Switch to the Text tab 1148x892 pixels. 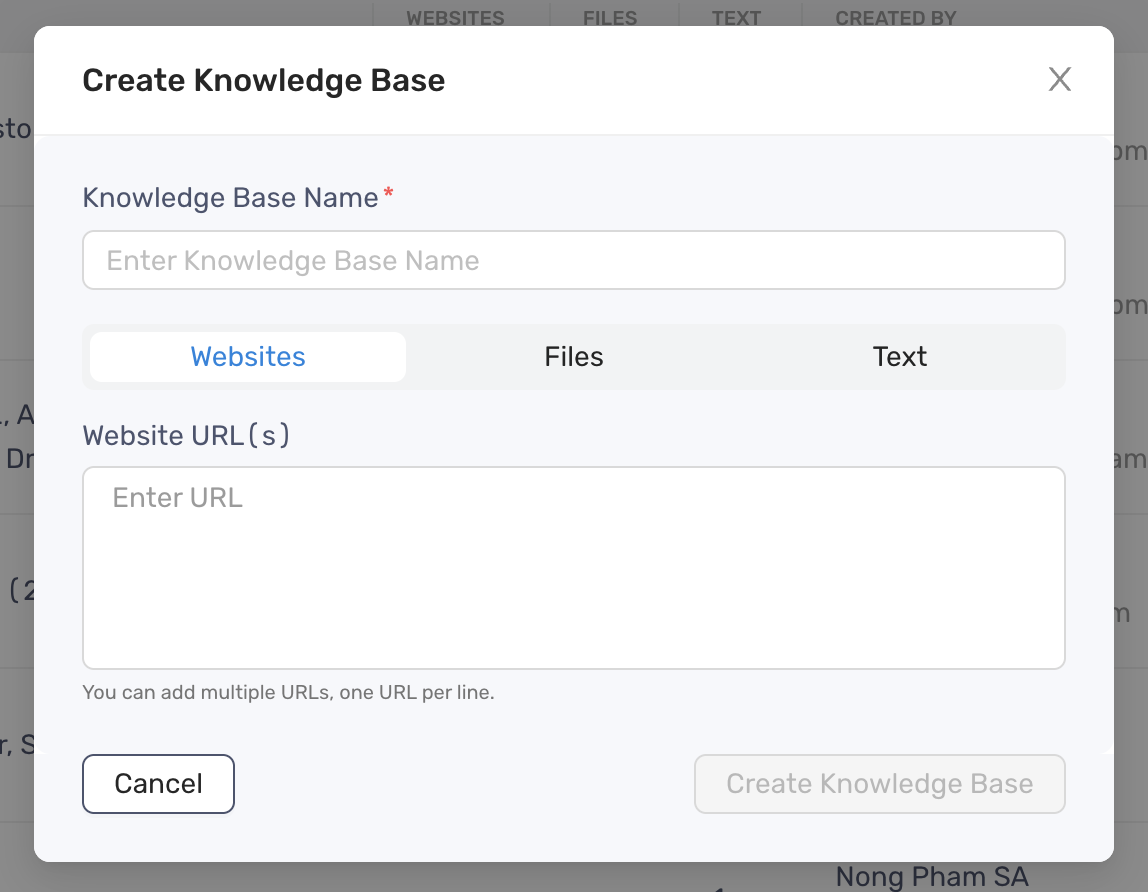(x=899, y=356)
